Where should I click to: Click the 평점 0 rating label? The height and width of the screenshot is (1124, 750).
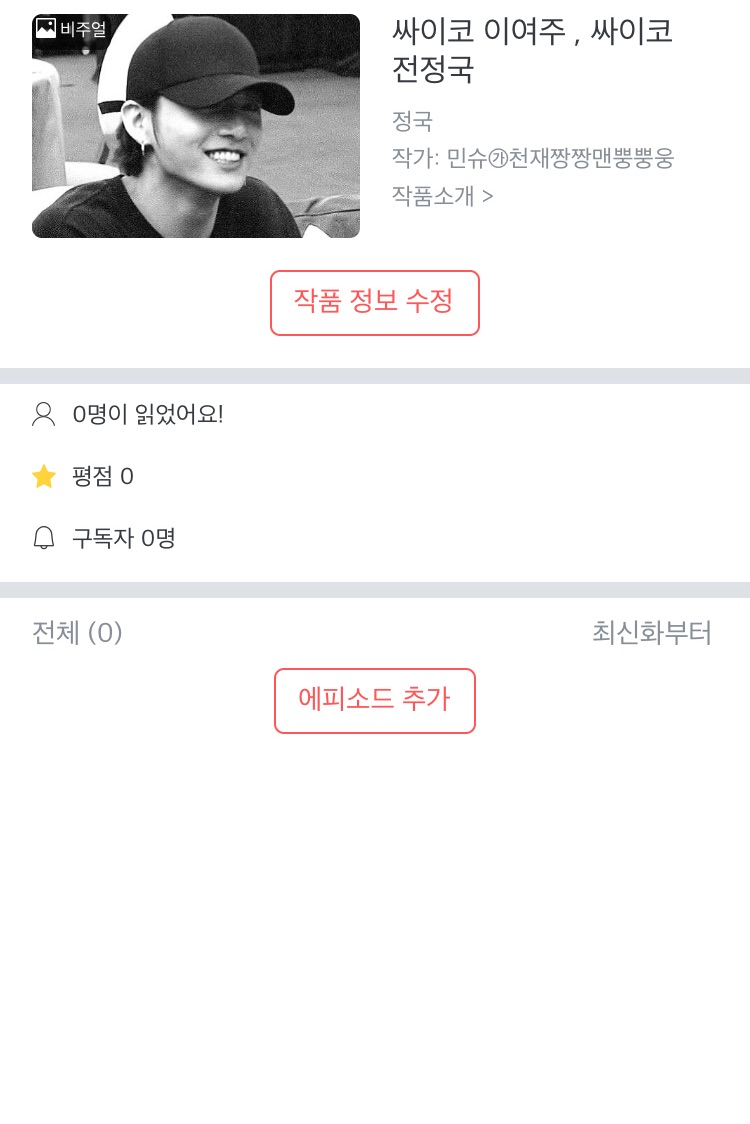pos(102,476)
